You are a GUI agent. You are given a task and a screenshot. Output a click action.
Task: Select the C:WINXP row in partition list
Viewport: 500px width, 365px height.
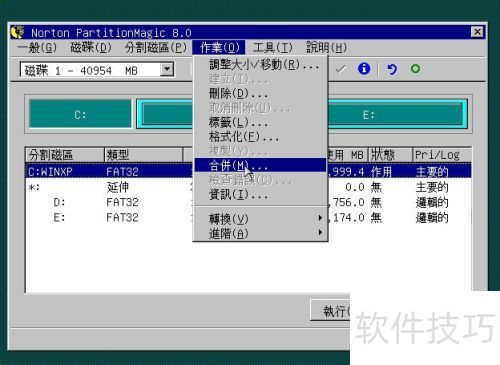point(248,172)
